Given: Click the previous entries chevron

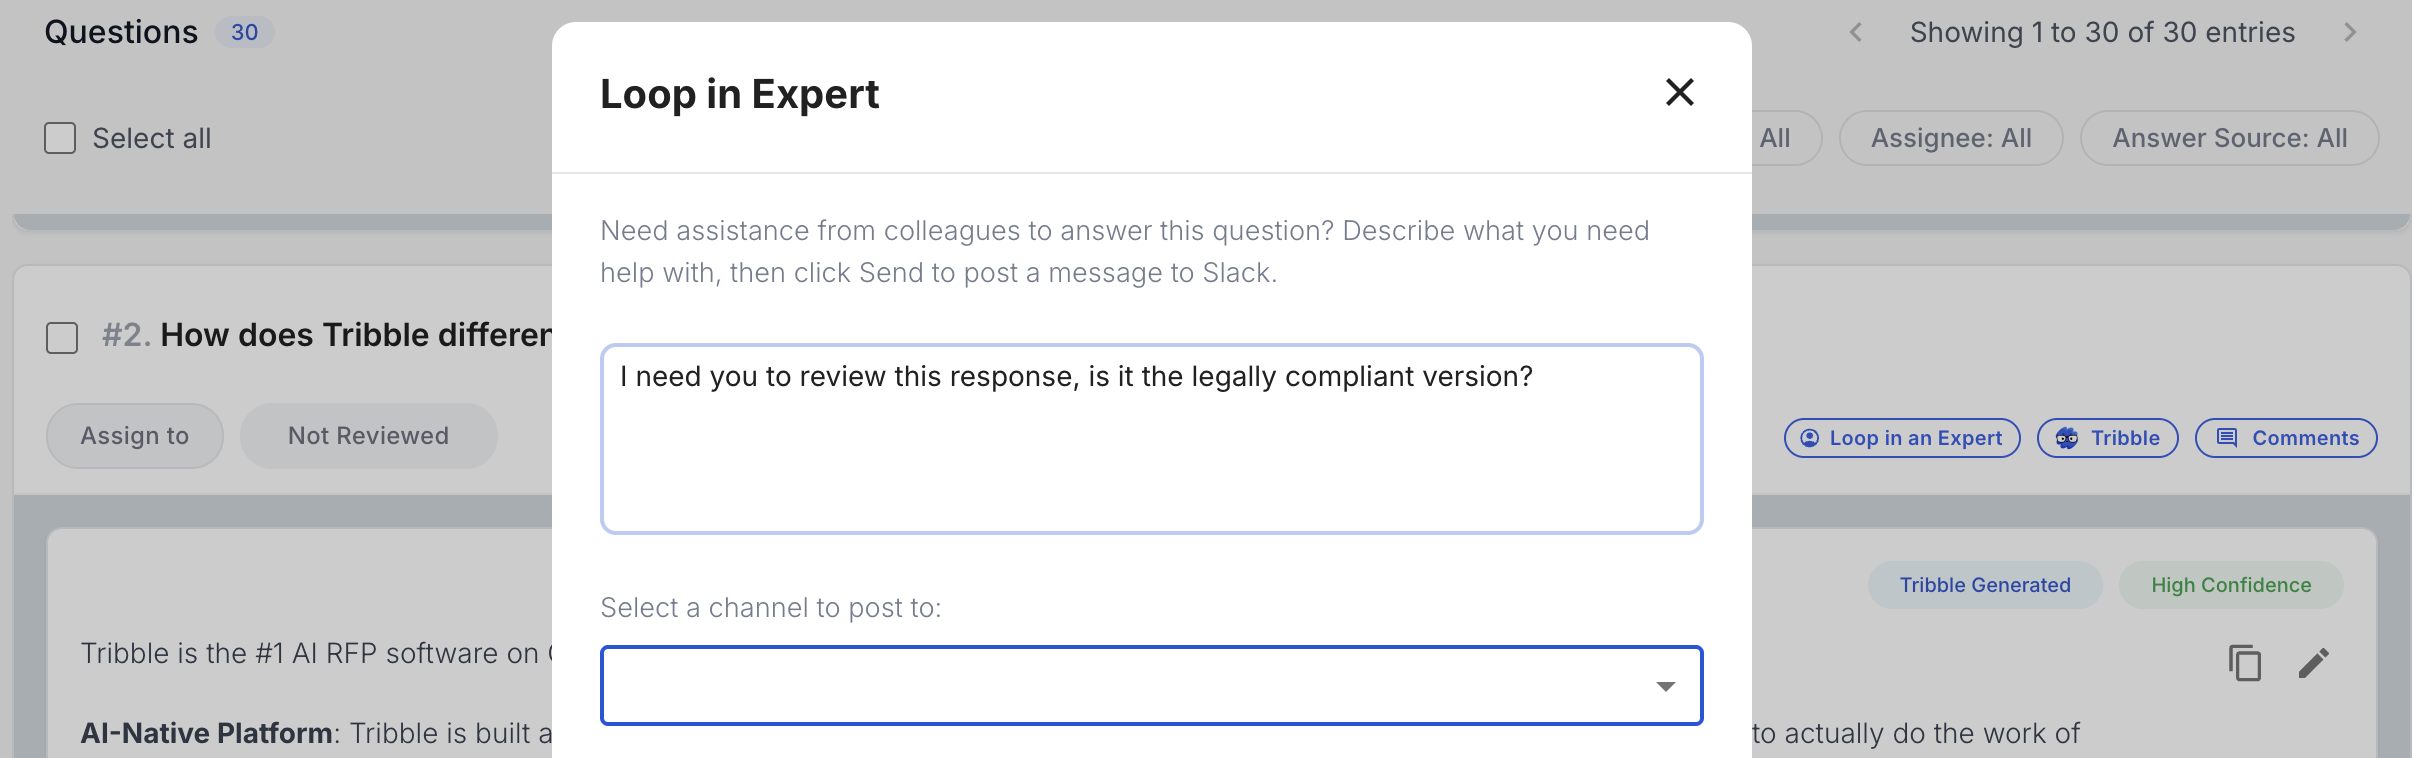Looking at the screenshot, I should coord(1856,32).
